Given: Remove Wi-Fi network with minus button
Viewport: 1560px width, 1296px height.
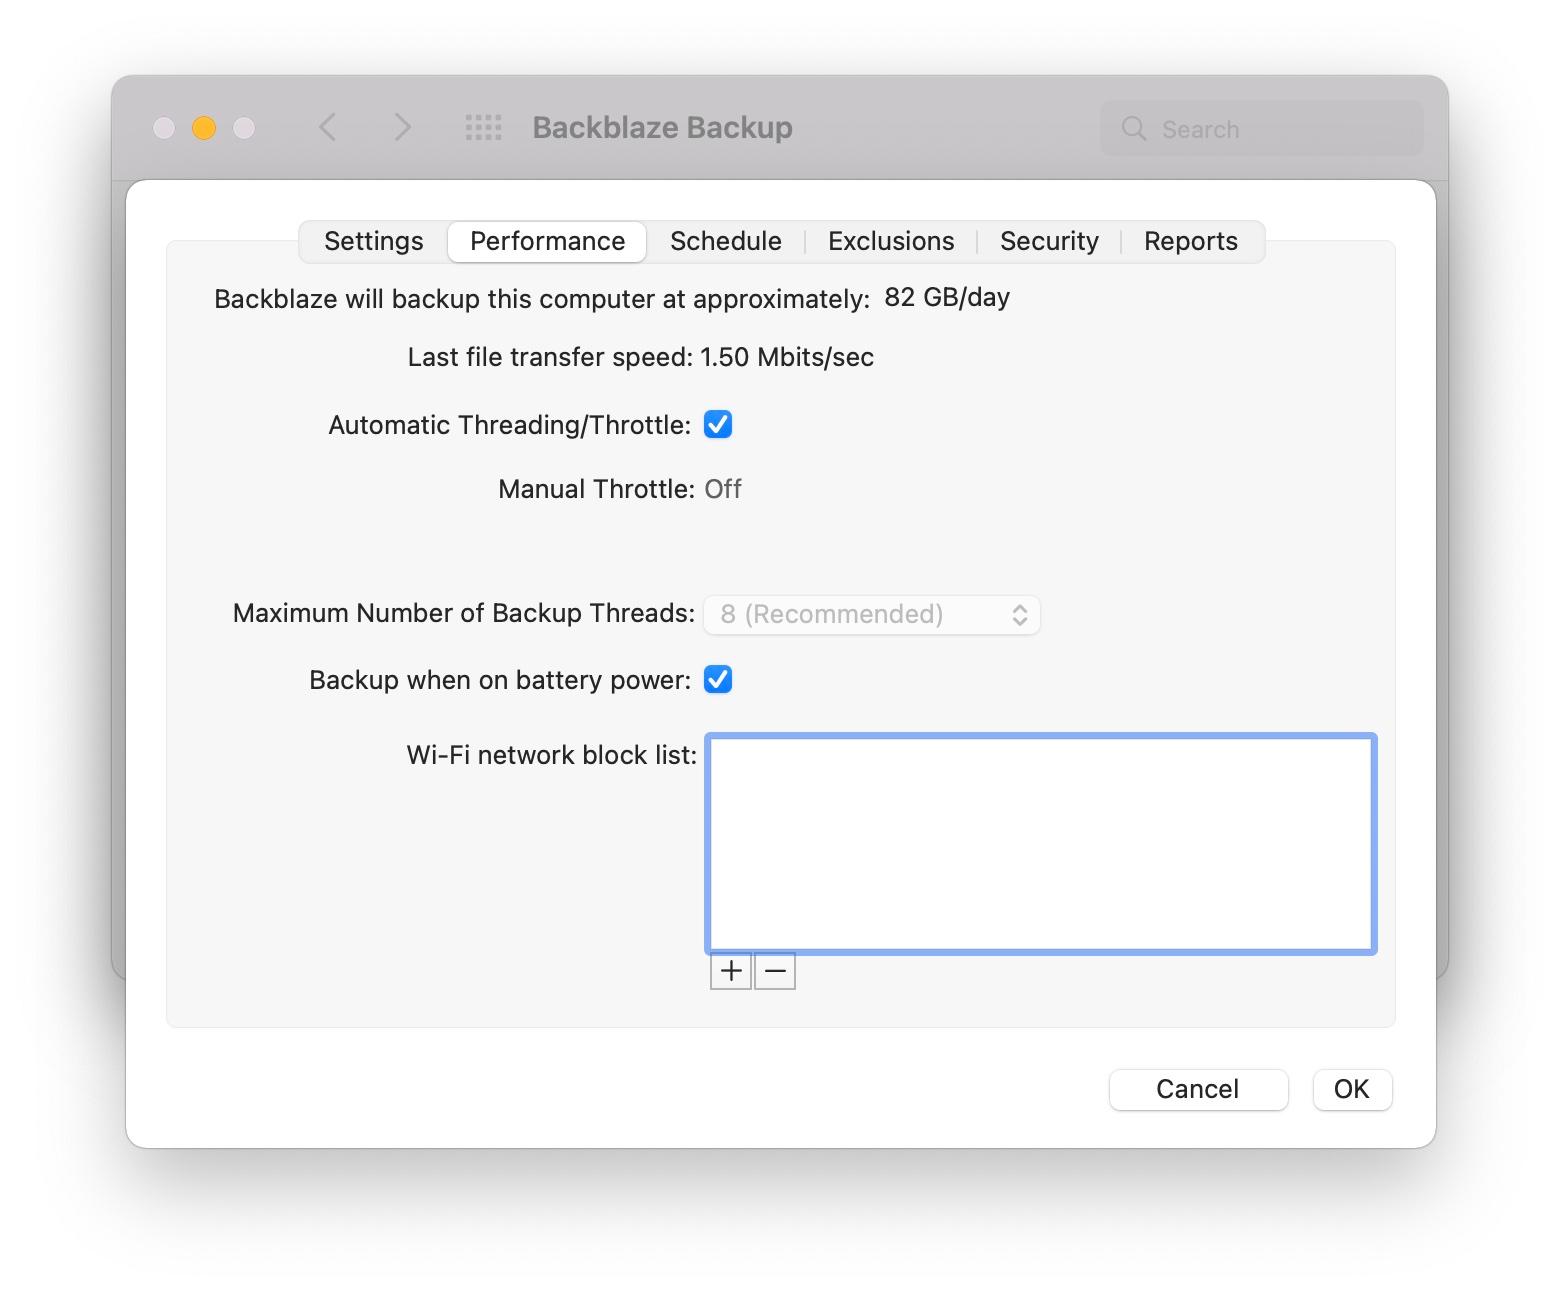Looking at the screenshot, I should coord(775,971).
